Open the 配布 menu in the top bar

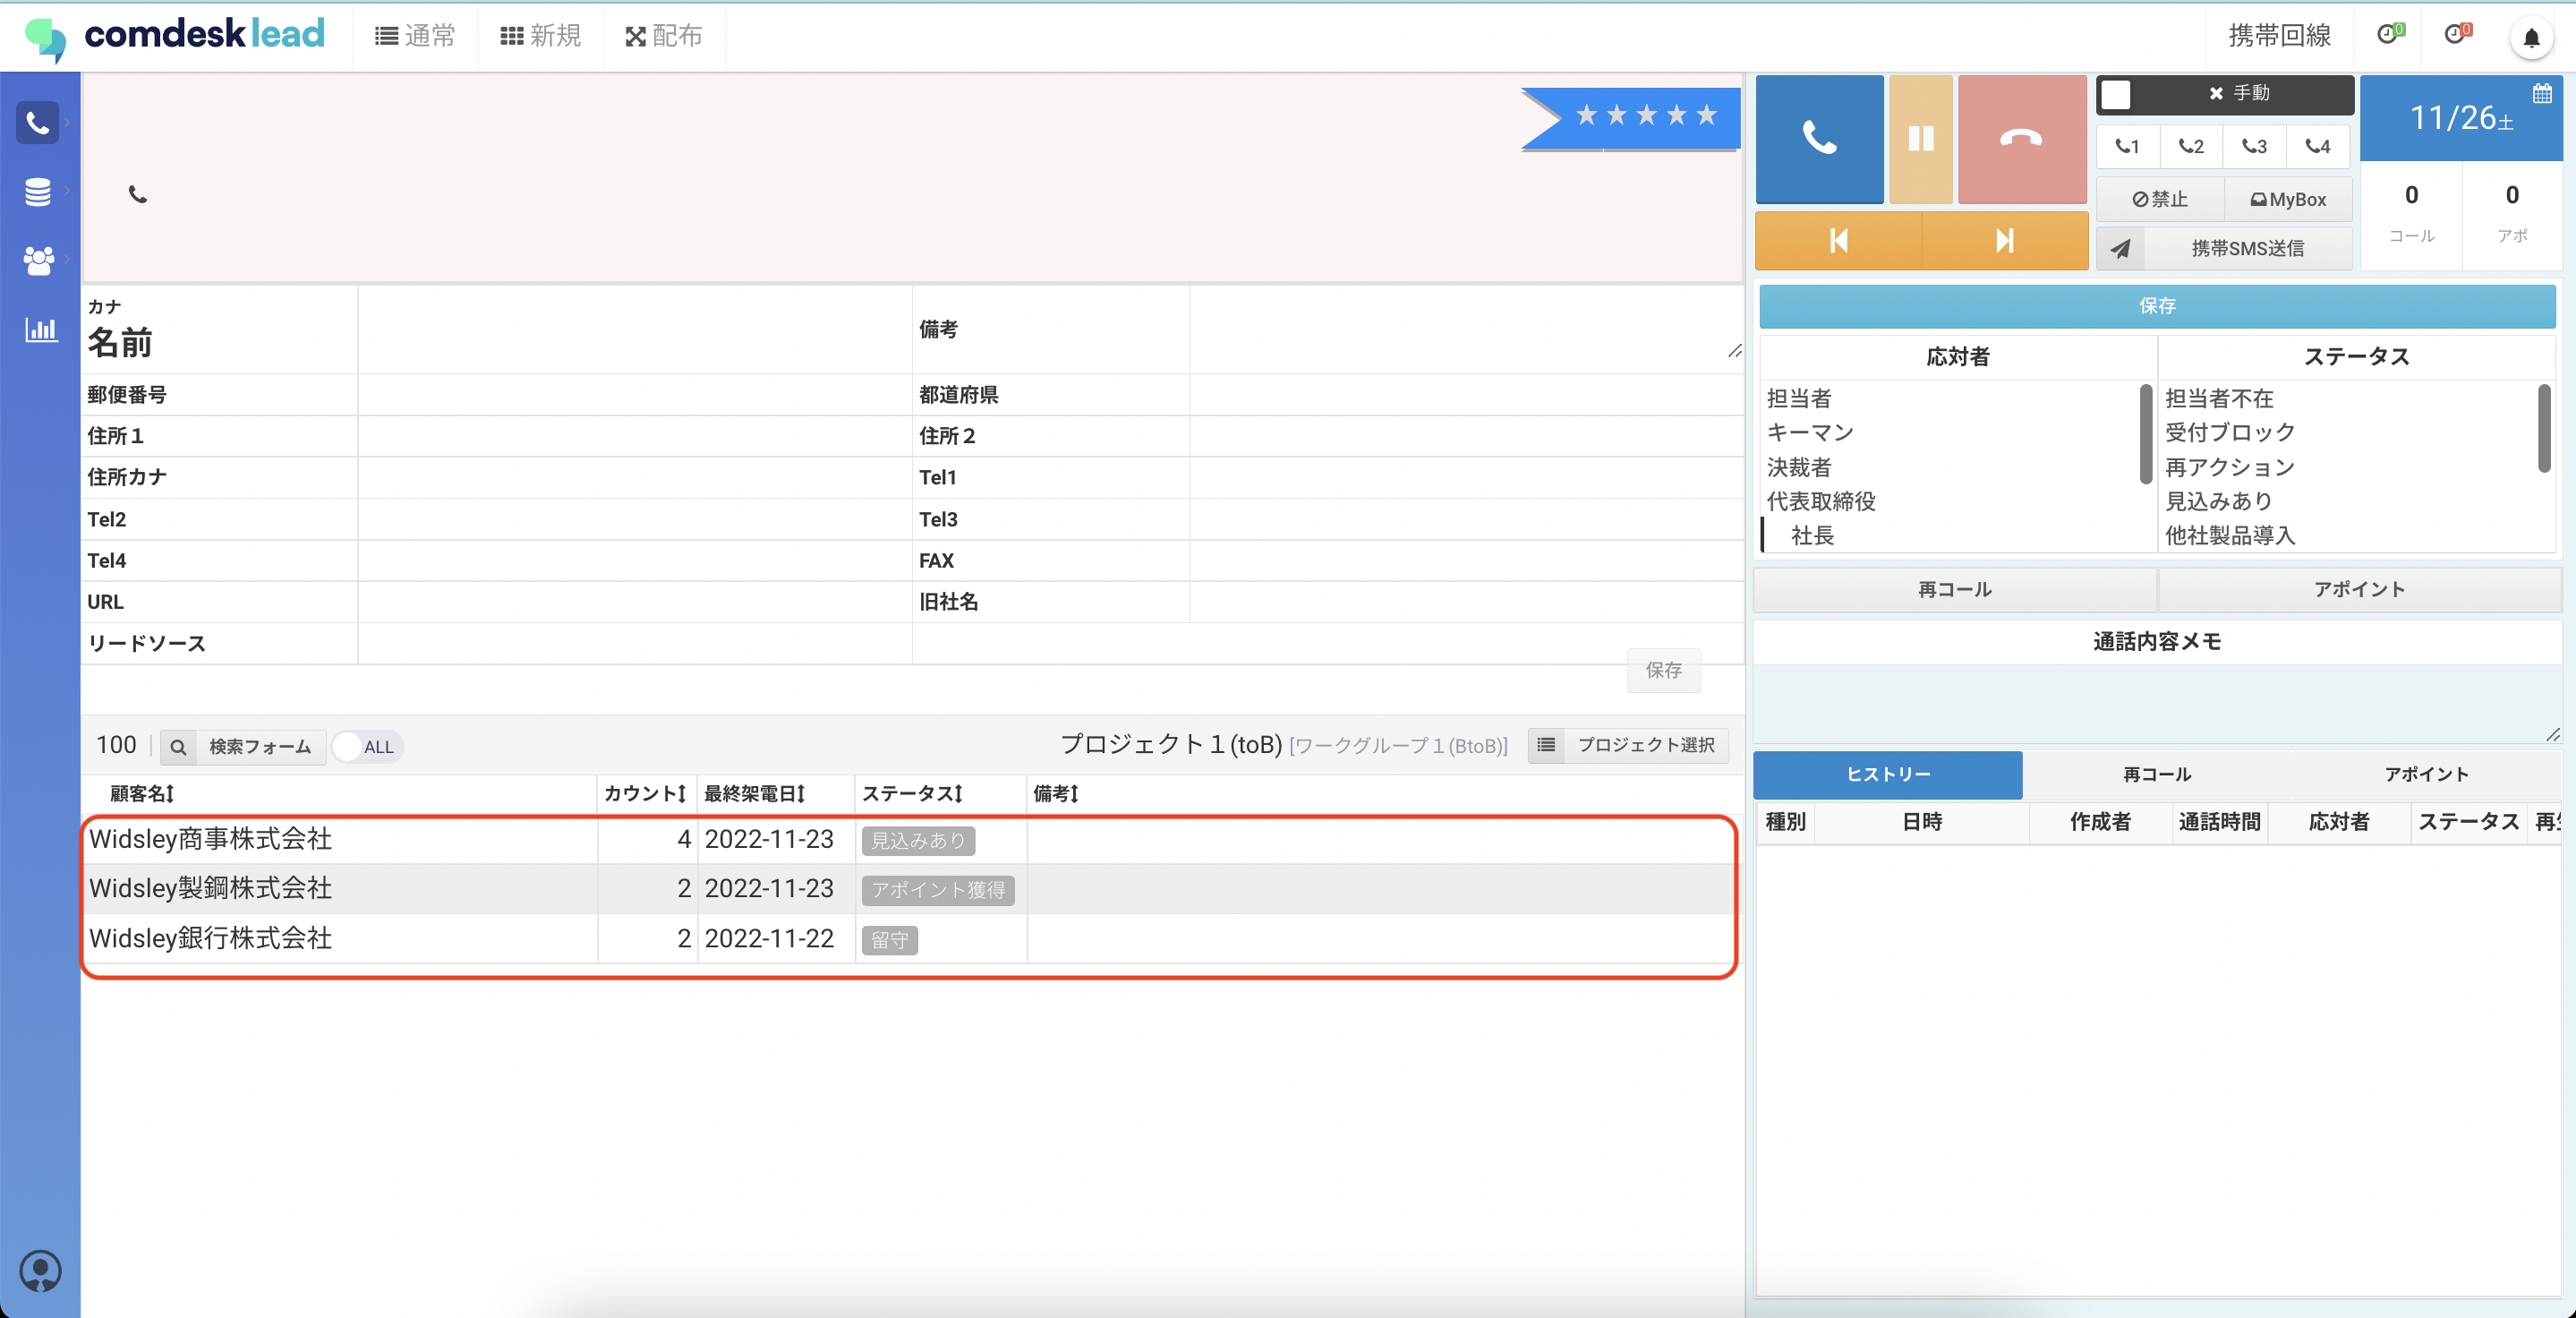pos(664,36)
